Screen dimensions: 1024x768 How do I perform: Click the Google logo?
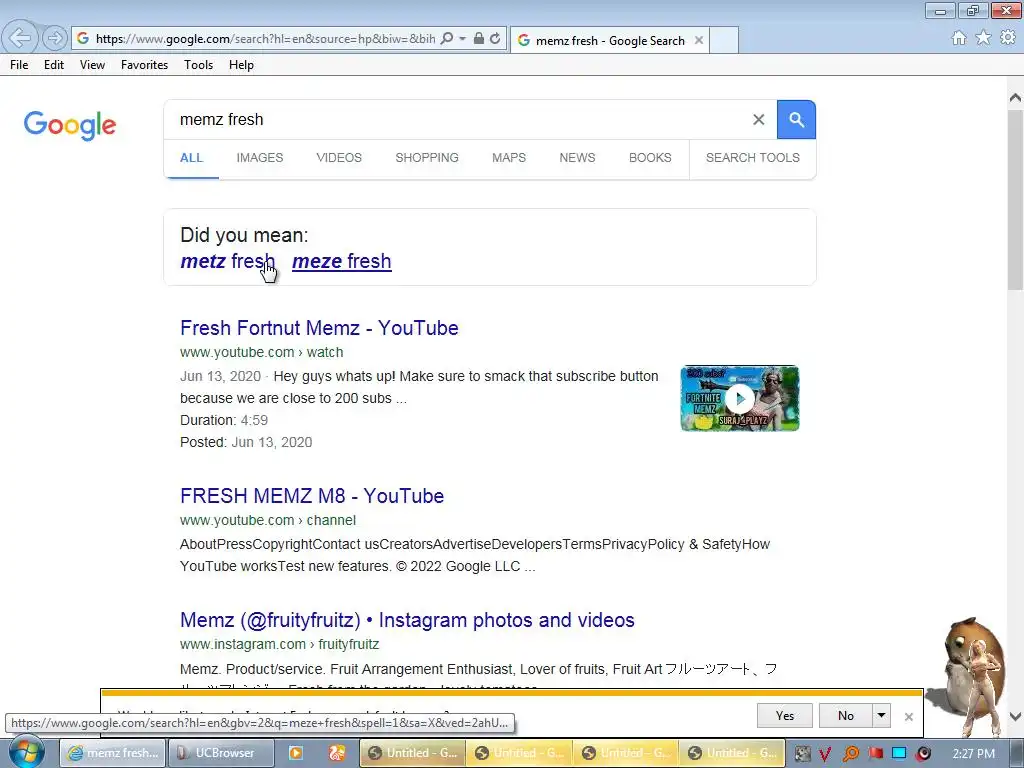click(70, 125)
